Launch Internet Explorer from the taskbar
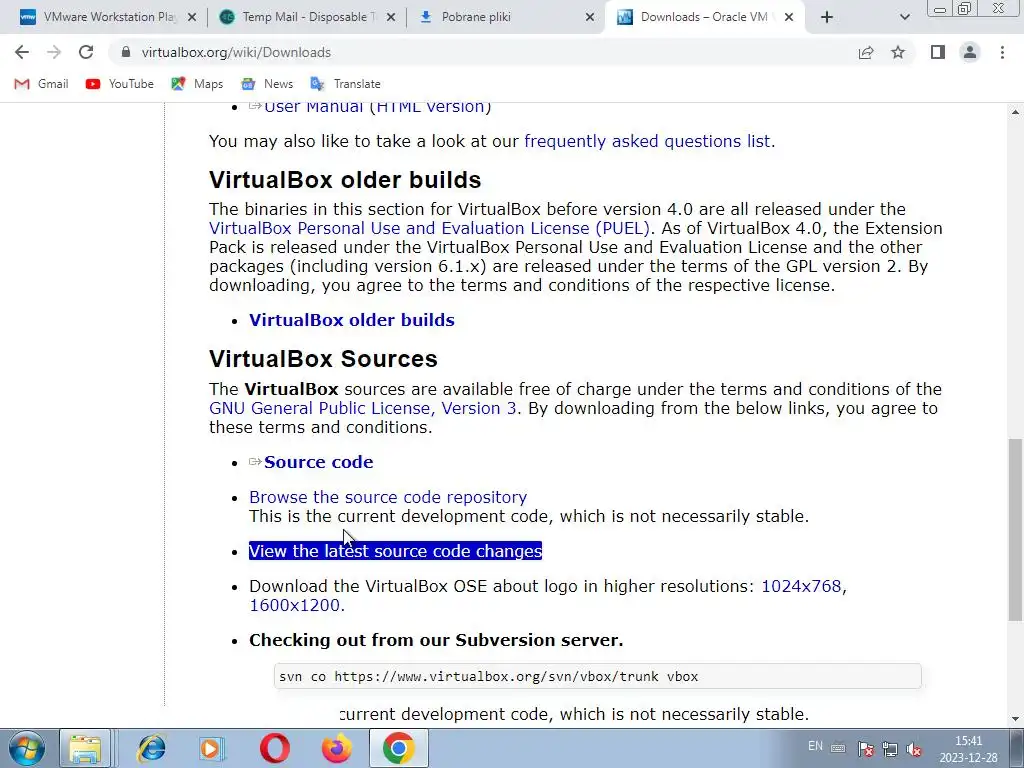Viewport: 1024px width, 768px height. (x=152, y=748)
